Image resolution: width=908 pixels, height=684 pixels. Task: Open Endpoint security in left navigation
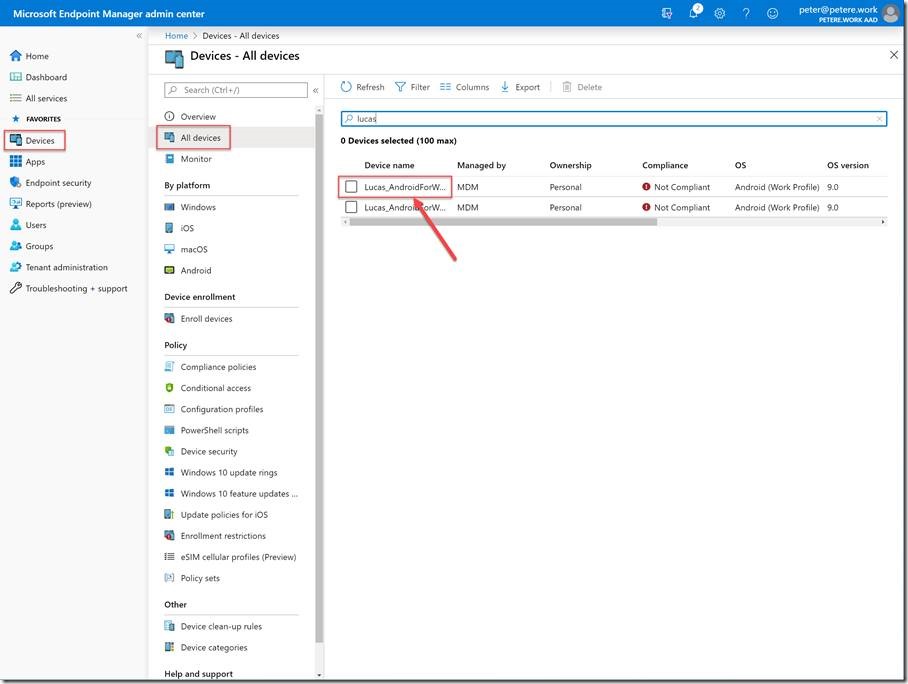58,183
